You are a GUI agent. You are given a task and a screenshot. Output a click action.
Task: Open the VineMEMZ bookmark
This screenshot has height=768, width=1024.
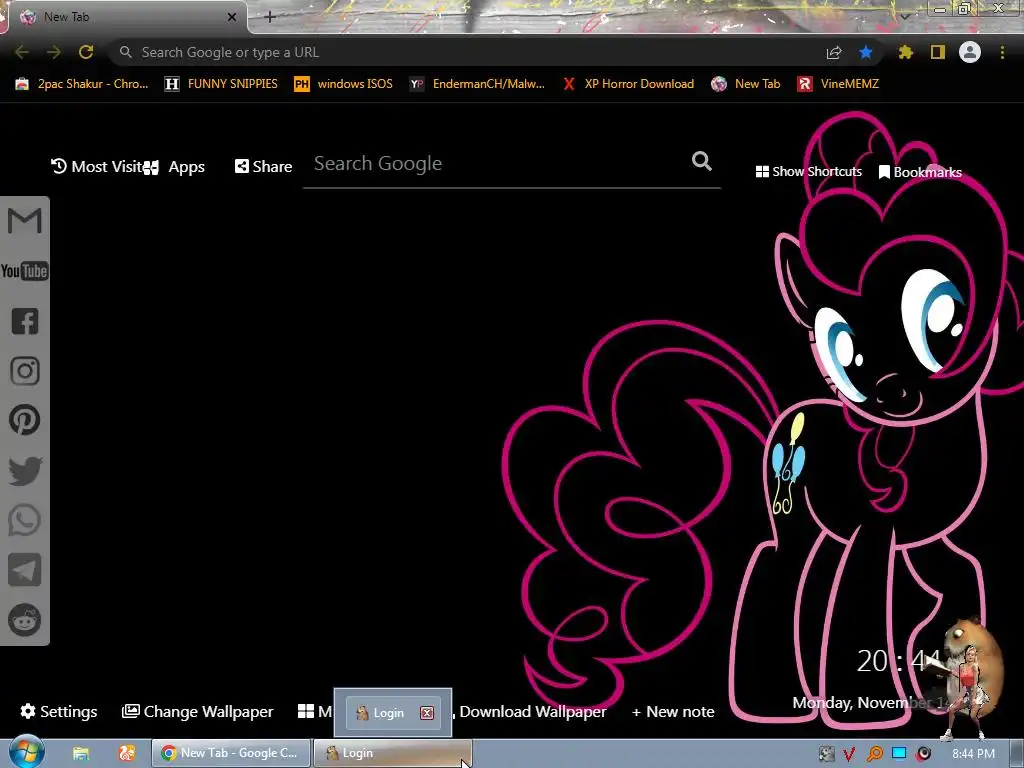[839, 84]
